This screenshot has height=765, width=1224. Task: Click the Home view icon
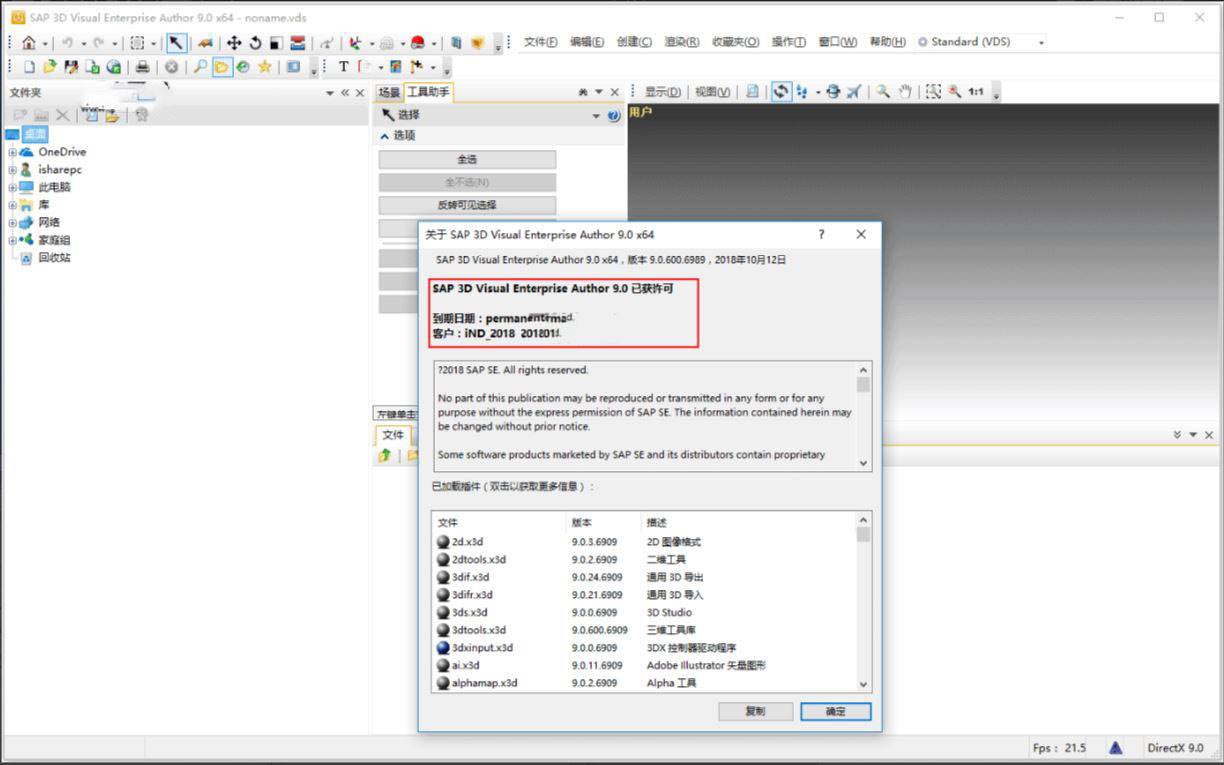tap(29, 43)
